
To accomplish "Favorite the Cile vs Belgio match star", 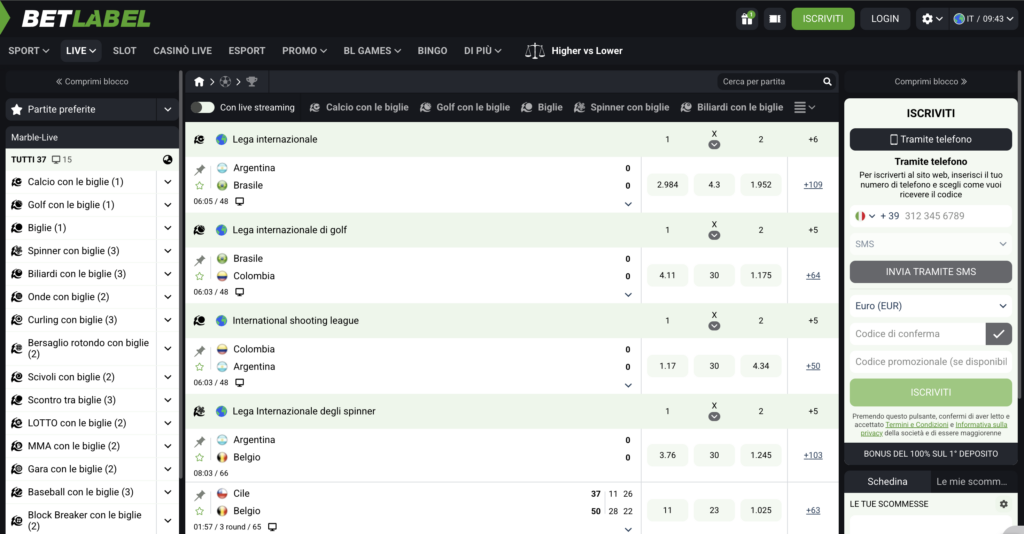I will tap(200, 511).
